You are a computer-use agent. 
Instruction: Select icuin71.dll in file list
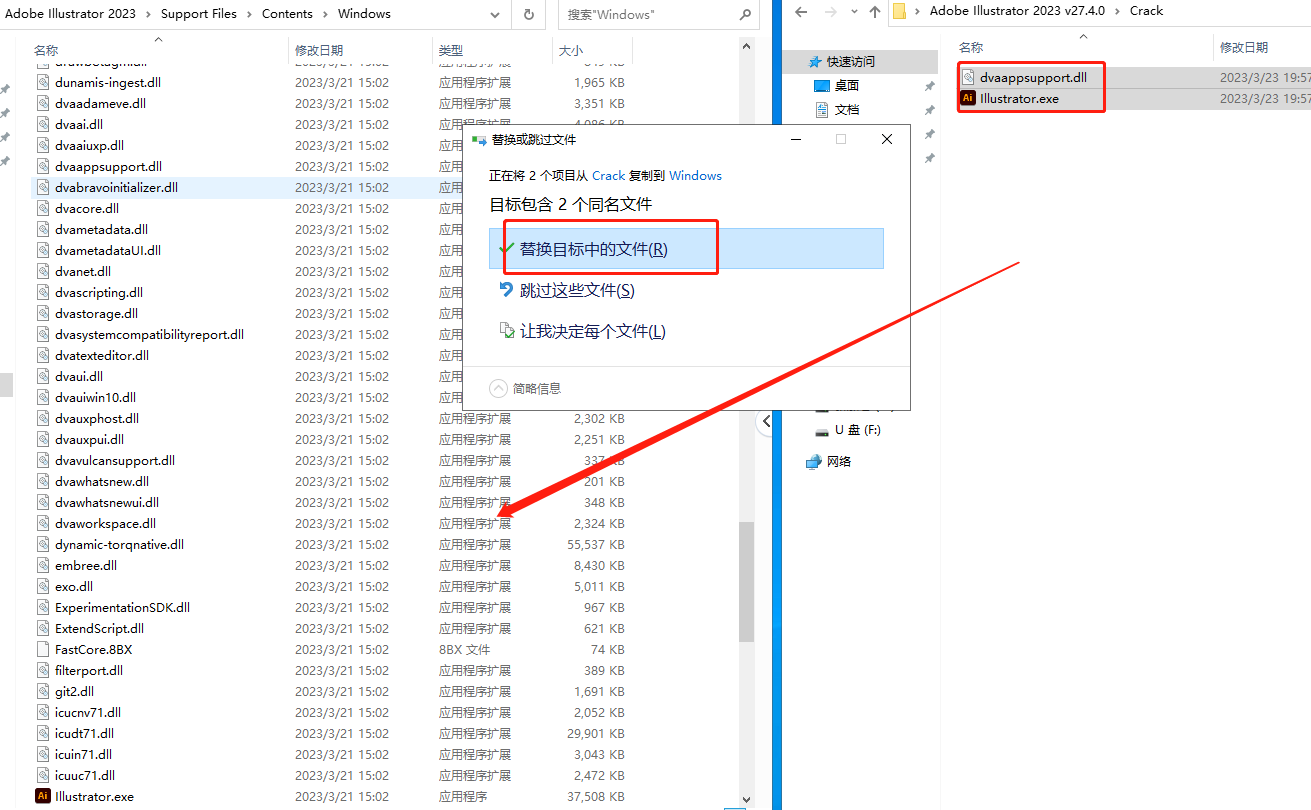pyautogui.click(x=83, y=754)
